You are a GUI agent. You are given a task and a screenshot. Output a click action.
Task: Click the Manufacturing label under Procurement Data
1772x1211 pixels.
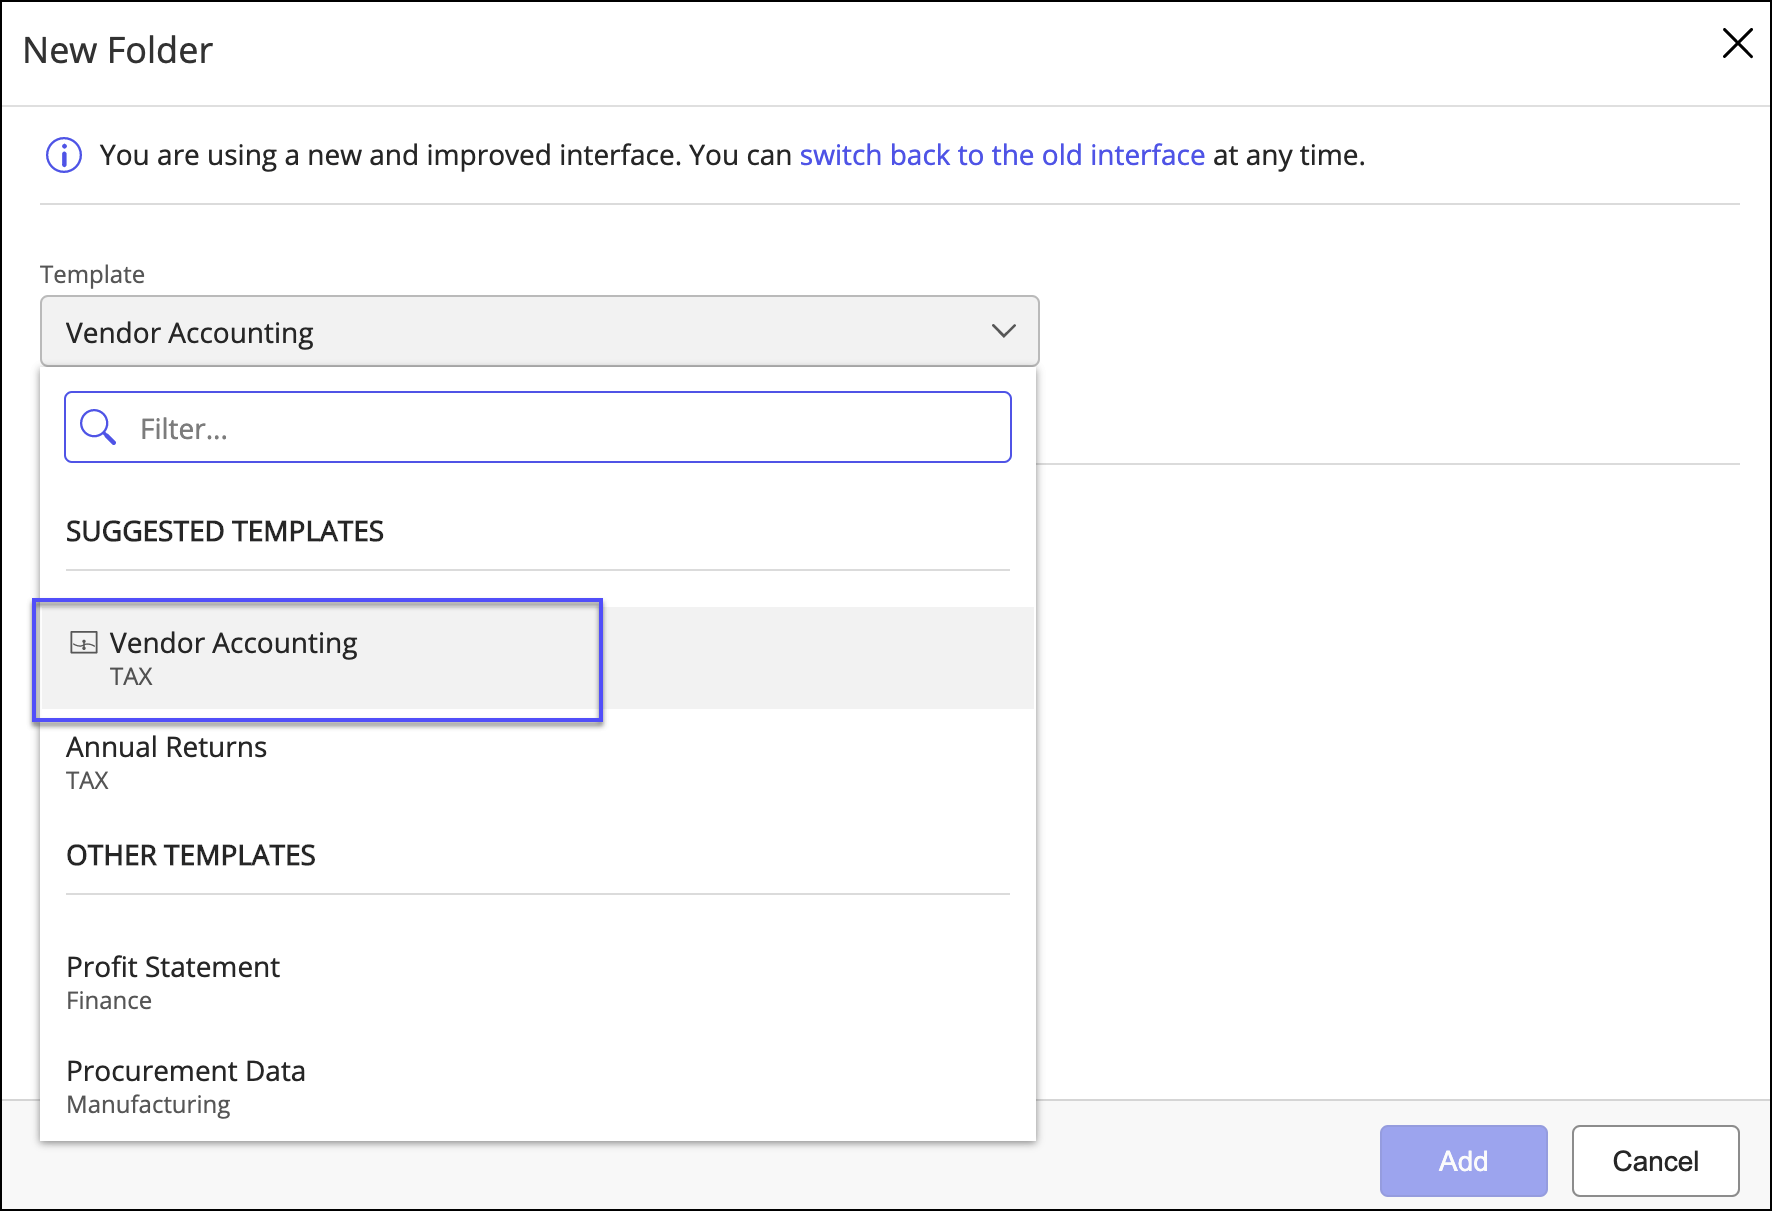(148, 1105)
